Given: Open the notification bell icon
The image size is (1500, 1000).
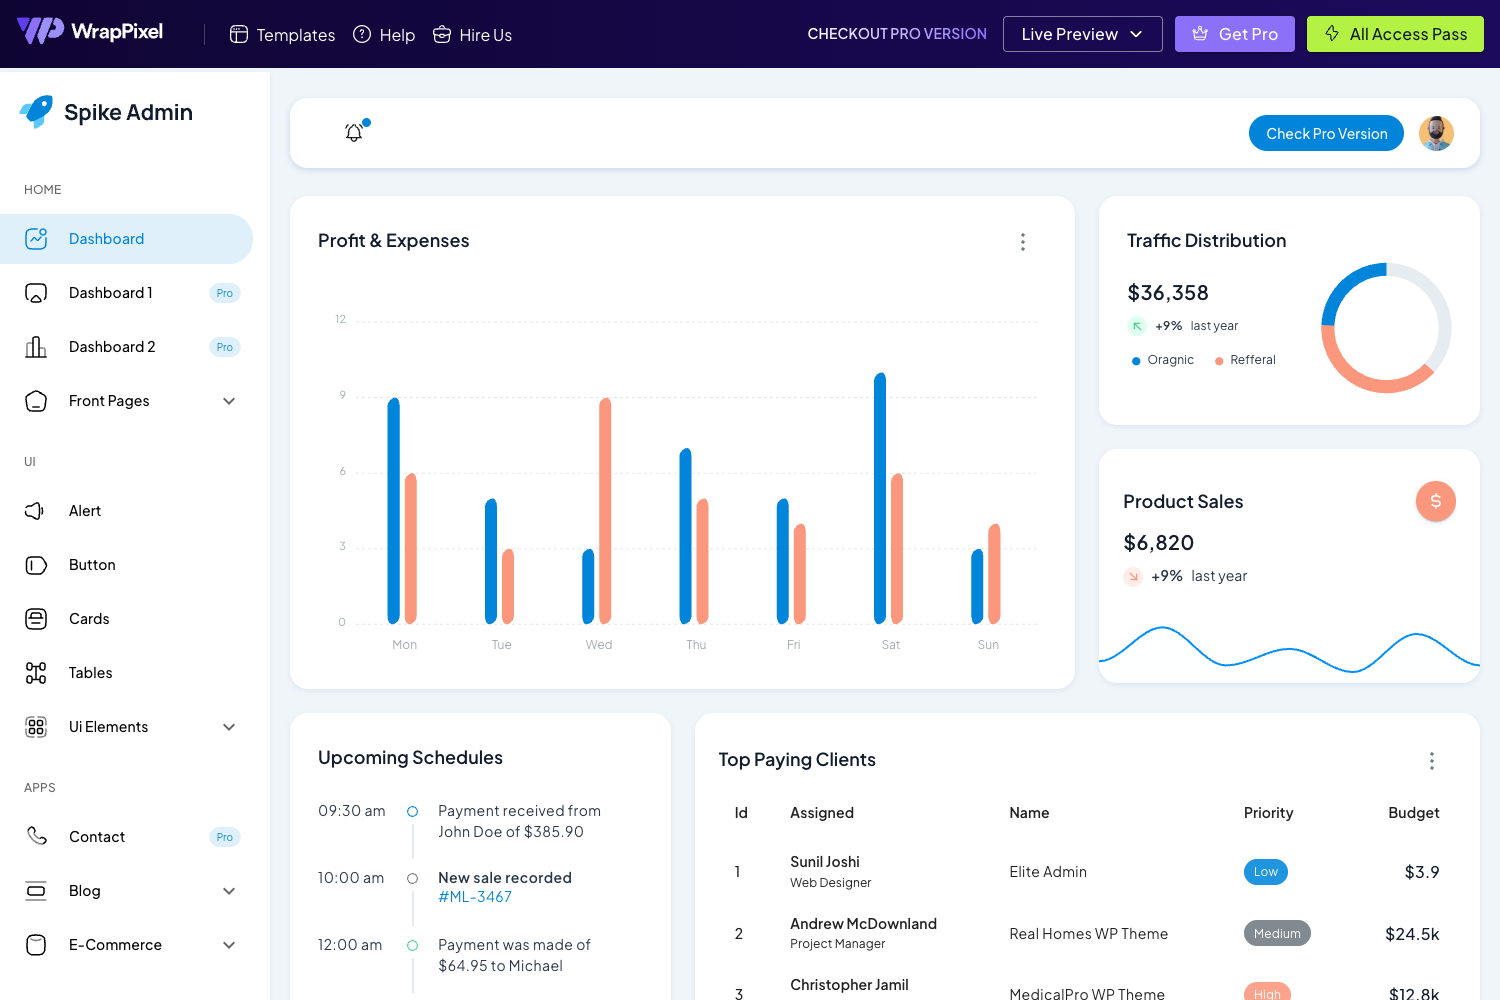Looking at the screenshot, I should (x=353, y=132).
